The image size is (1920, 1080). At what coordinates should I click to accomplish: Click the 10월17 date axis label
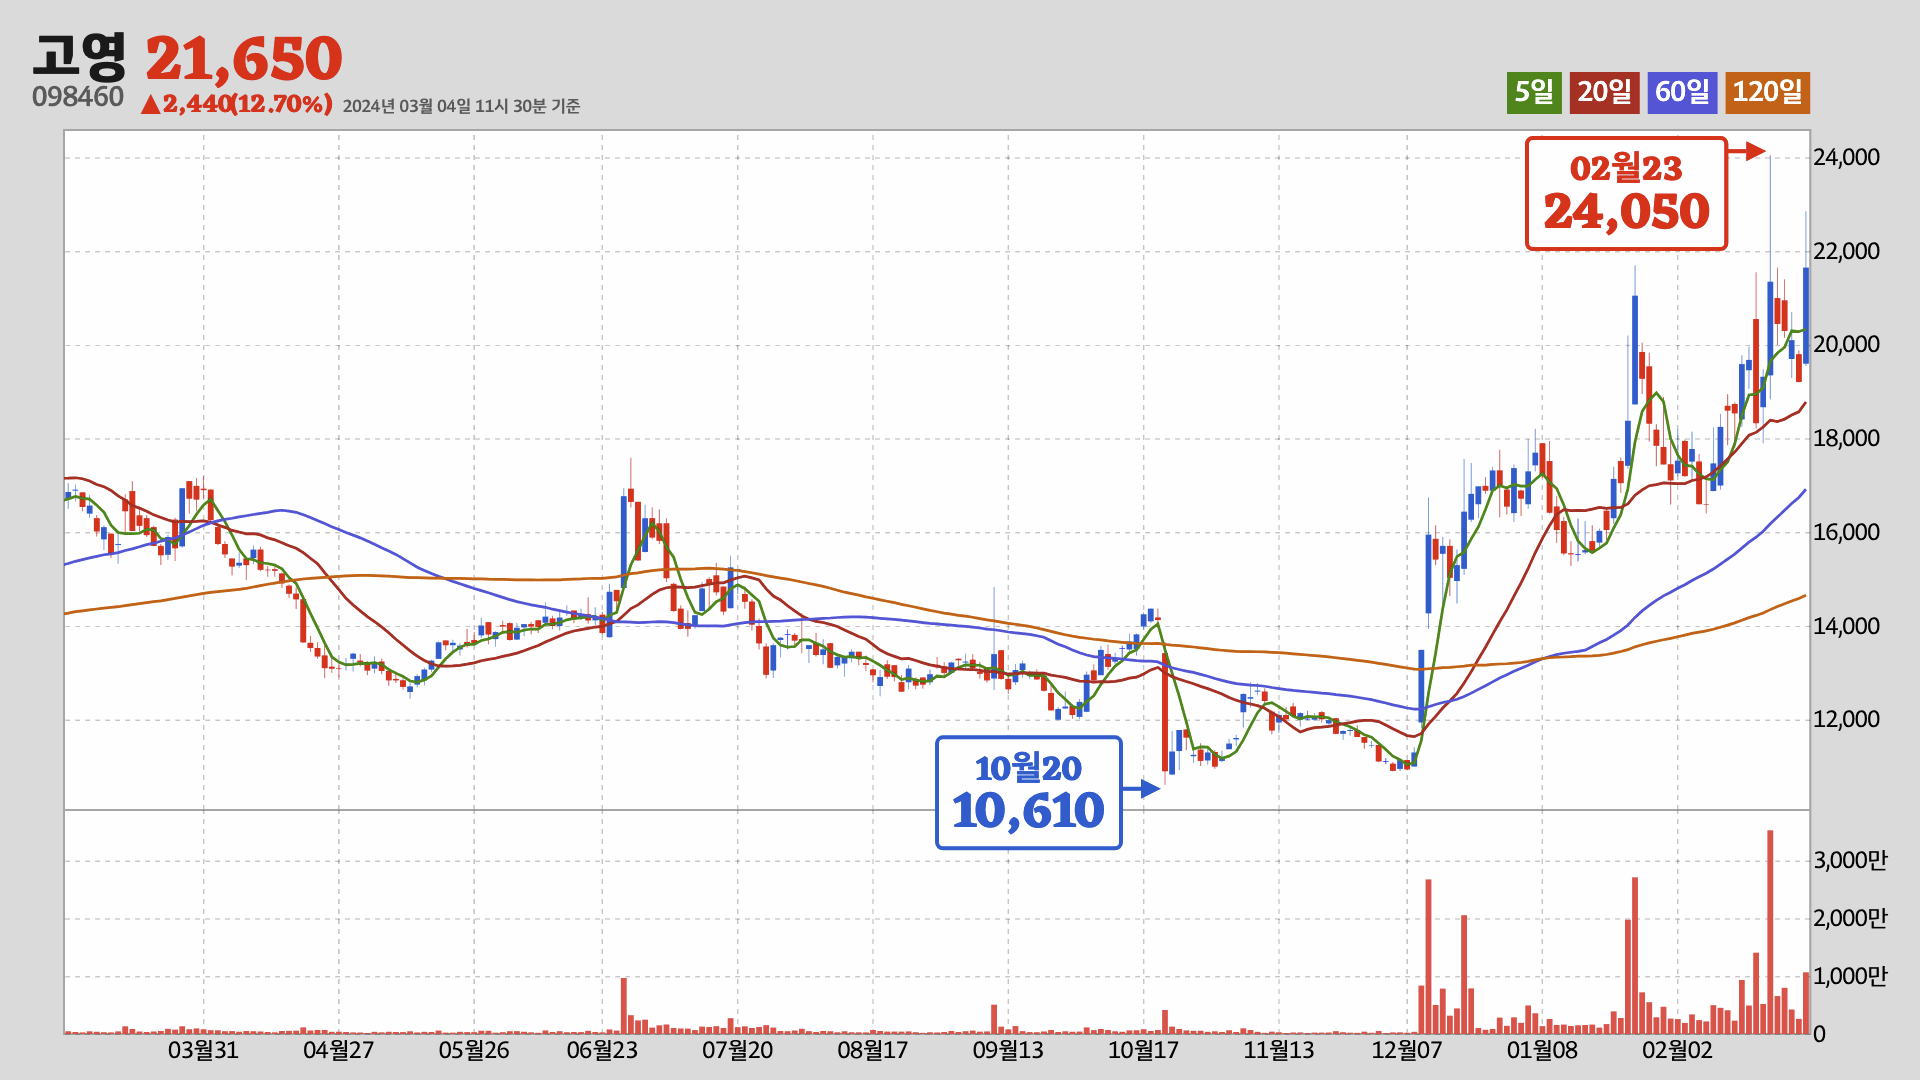(1143, 1050)
